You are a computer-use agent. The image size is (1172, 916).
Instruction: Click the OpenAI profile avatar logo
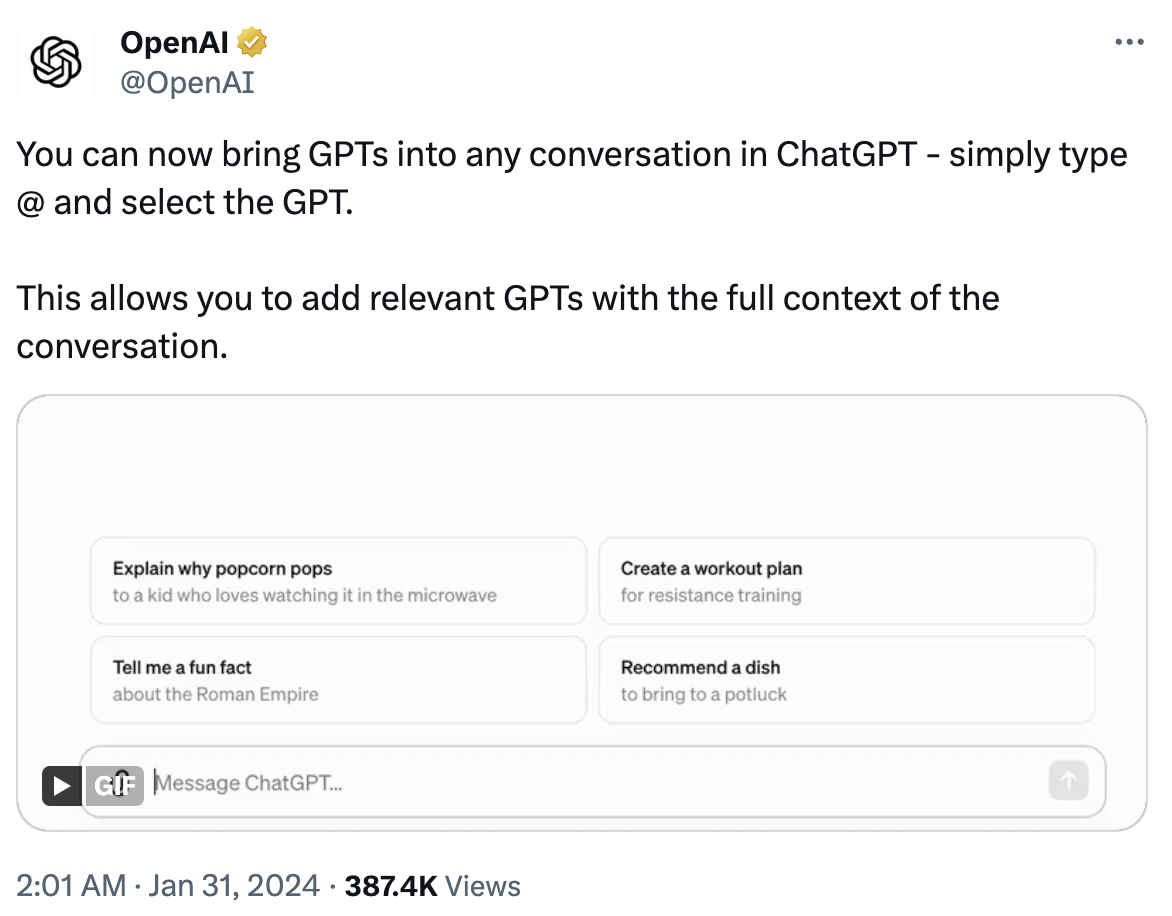click(x=56, y=62)
